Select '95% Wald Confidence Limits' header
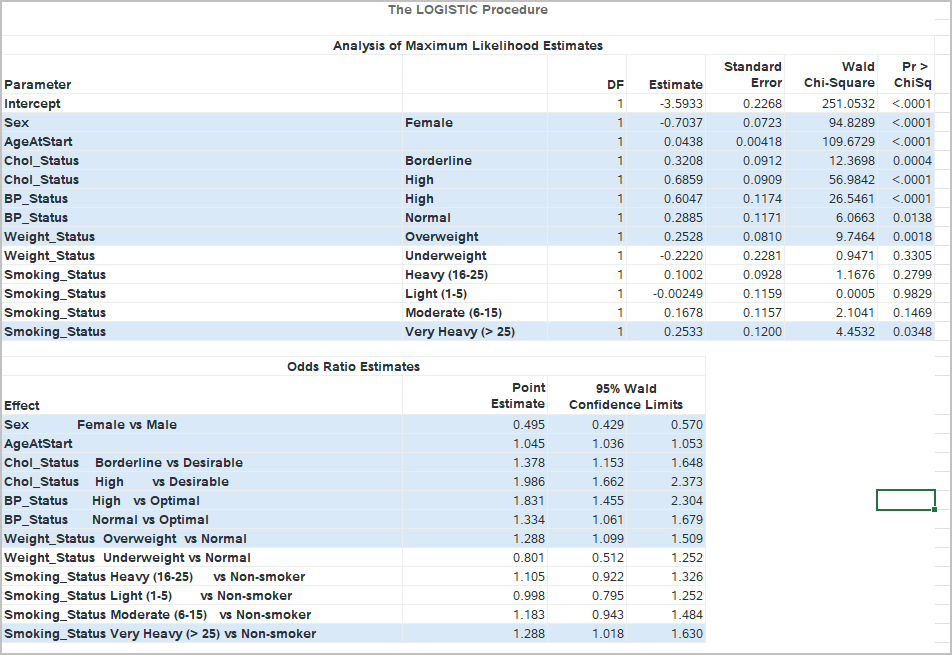 click(626, 396)
